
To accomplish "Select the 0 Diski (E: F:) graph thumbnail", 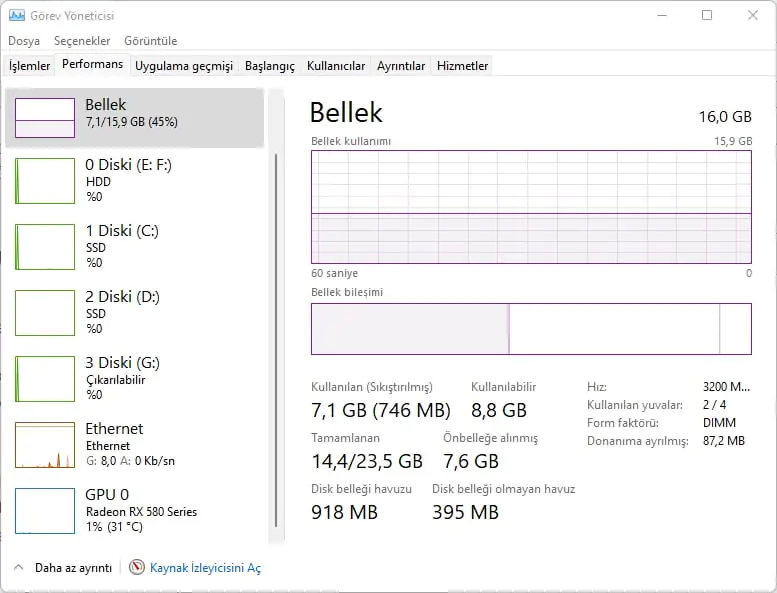I will tap(45, 181).
